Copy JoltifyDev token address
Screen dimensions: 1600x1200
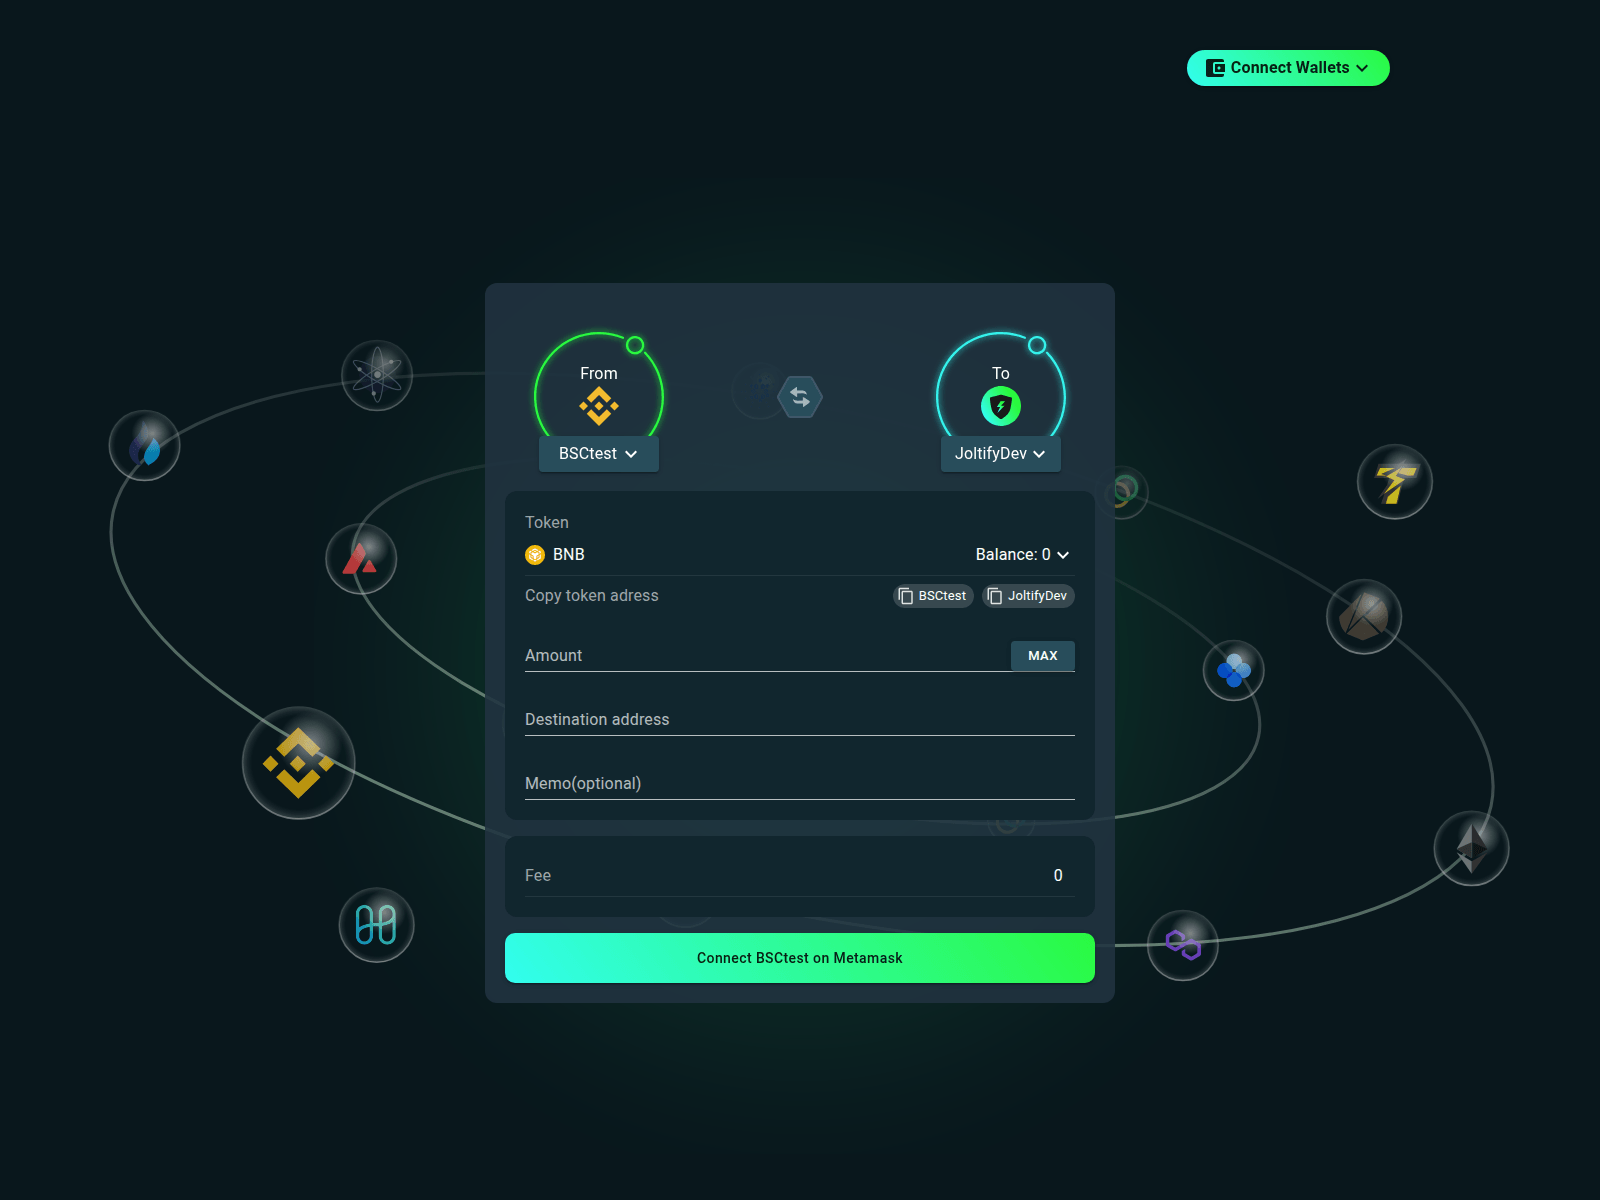pyautogui.click(x=1028, y=596)
